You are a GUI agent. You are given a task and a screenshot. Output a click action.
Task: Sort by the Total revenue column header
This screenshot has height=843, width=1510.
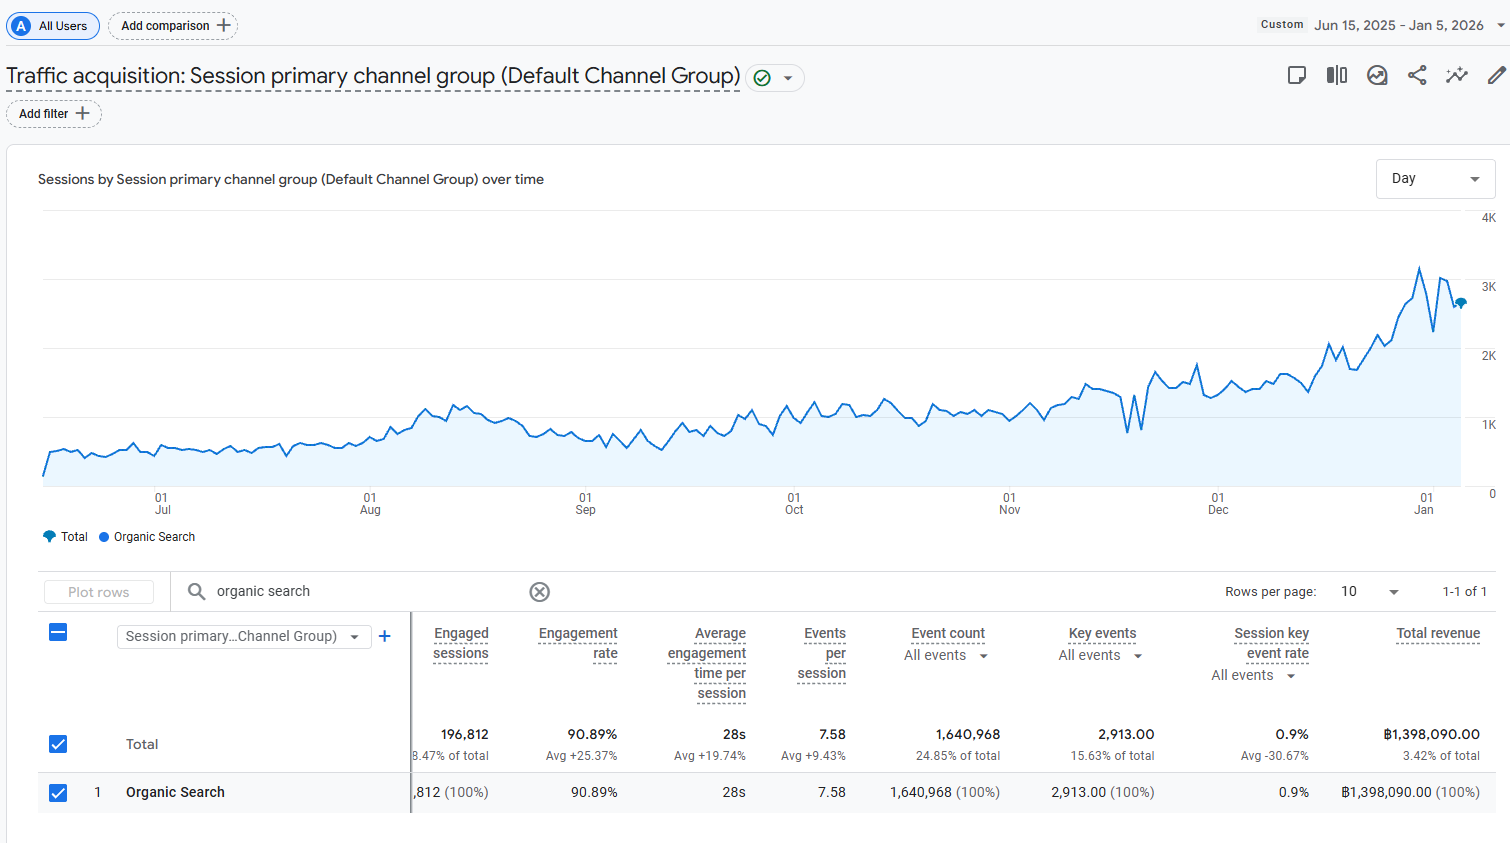(x=1437, y=633)
